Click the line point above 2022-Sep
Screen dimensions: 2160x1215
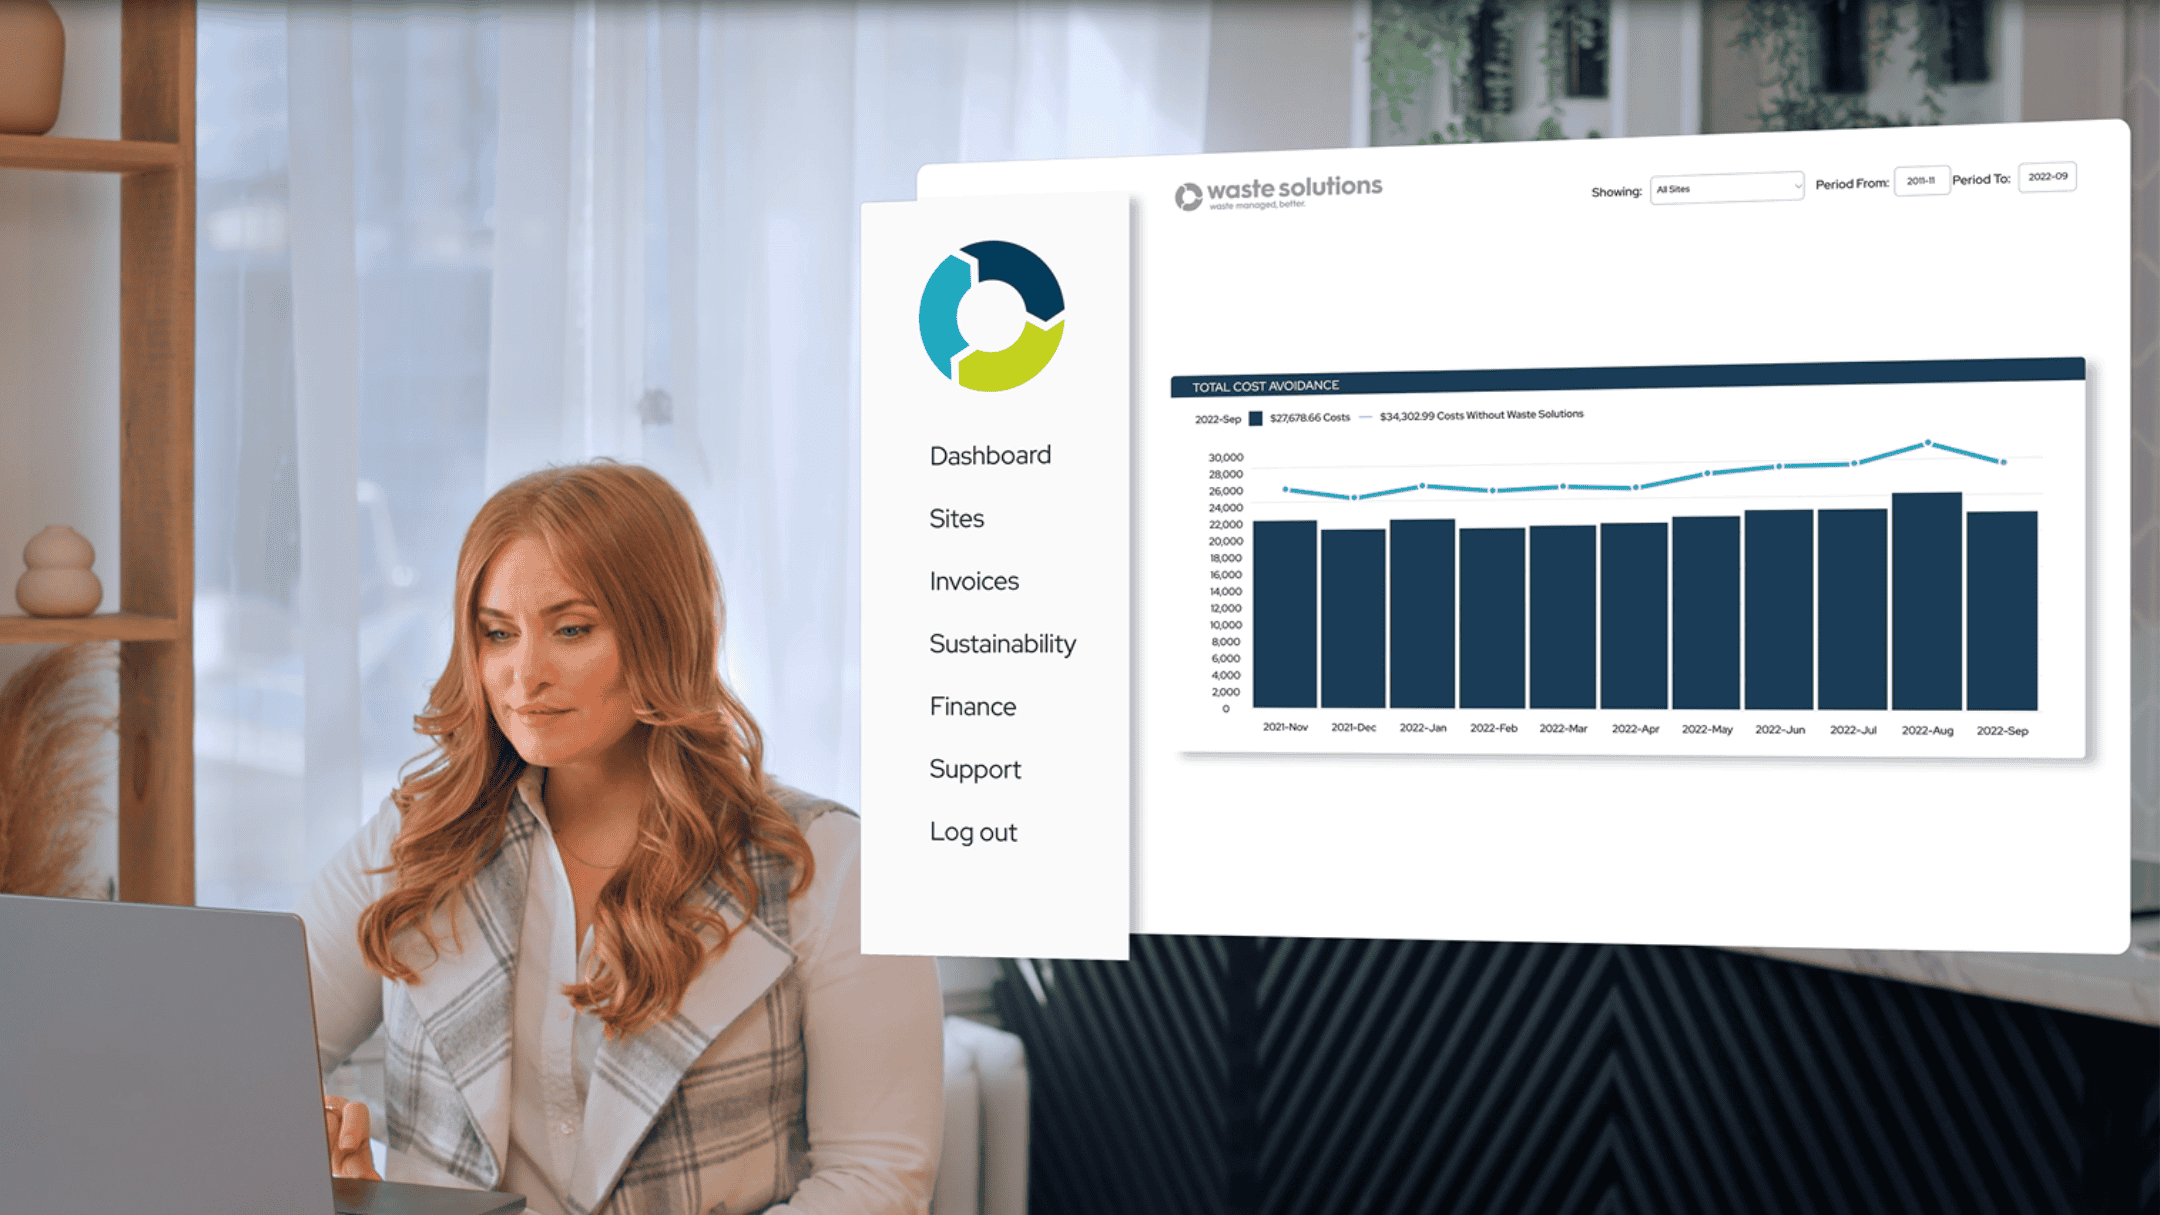click(2002, 462)
